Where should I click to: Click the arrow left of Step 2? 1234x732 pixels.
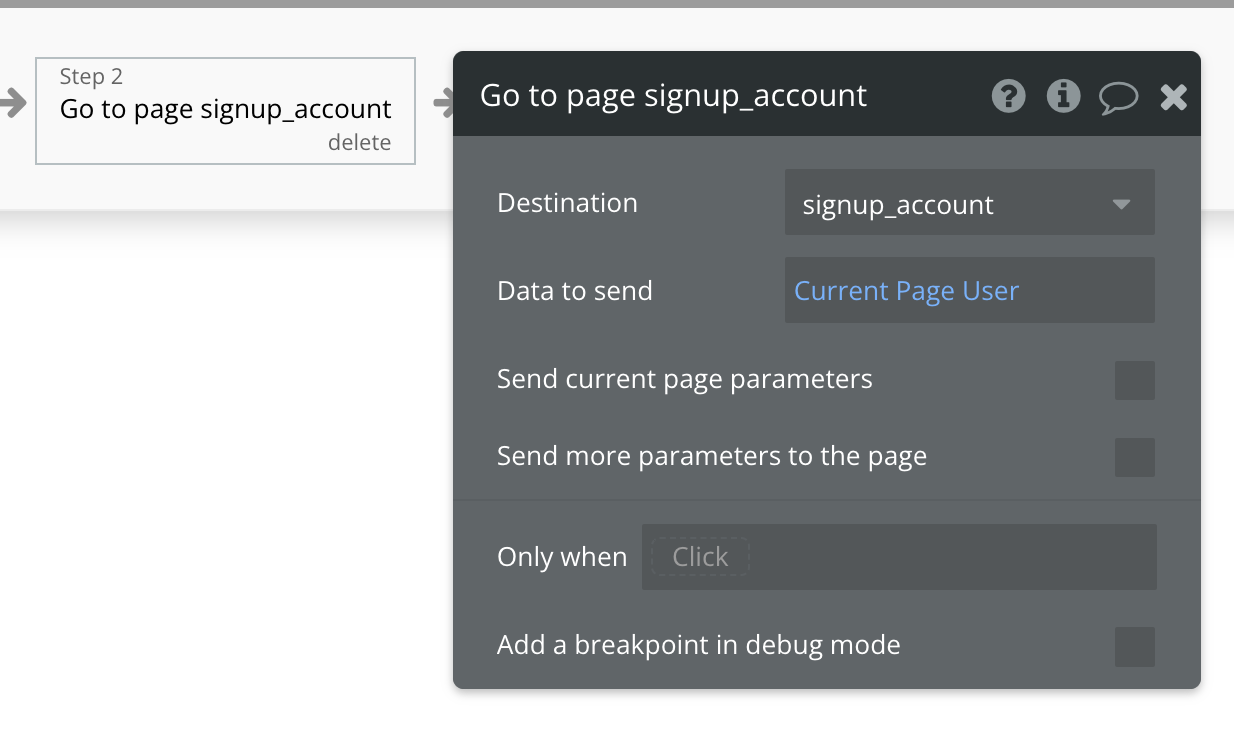(13, 102)
